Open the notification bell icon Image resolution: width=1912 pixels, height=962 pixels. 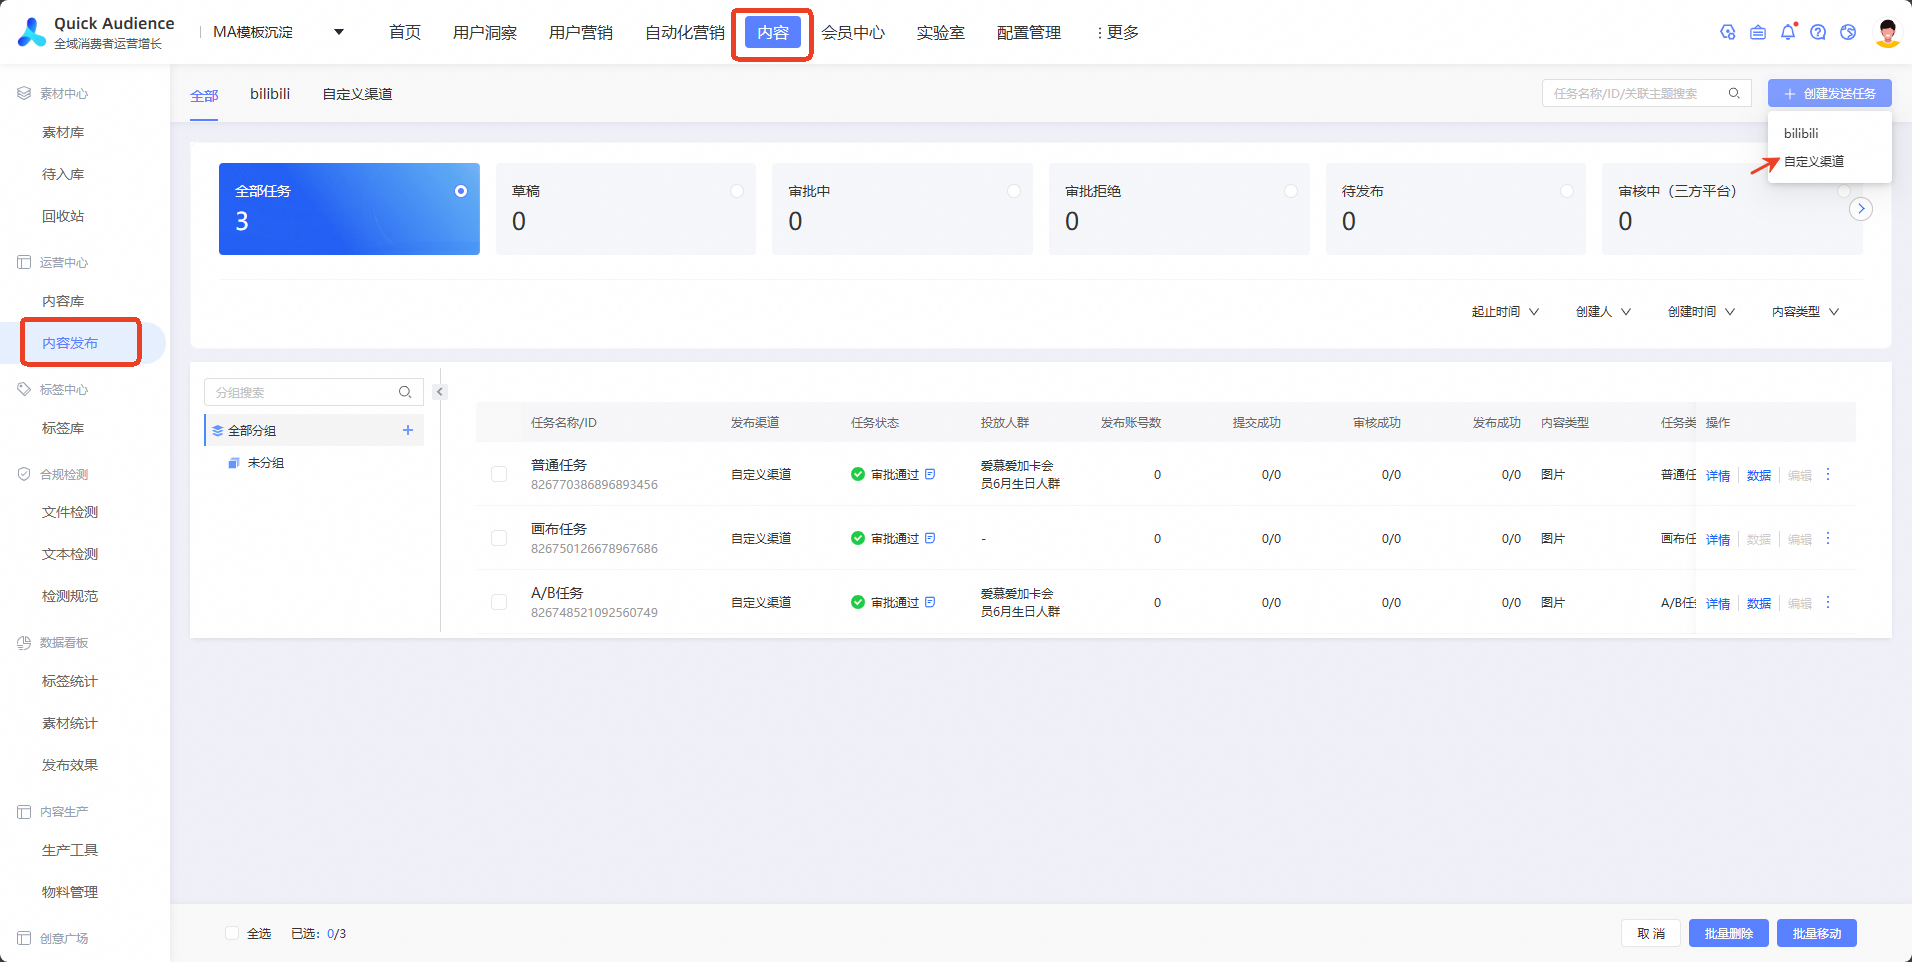coord(1788,32)
